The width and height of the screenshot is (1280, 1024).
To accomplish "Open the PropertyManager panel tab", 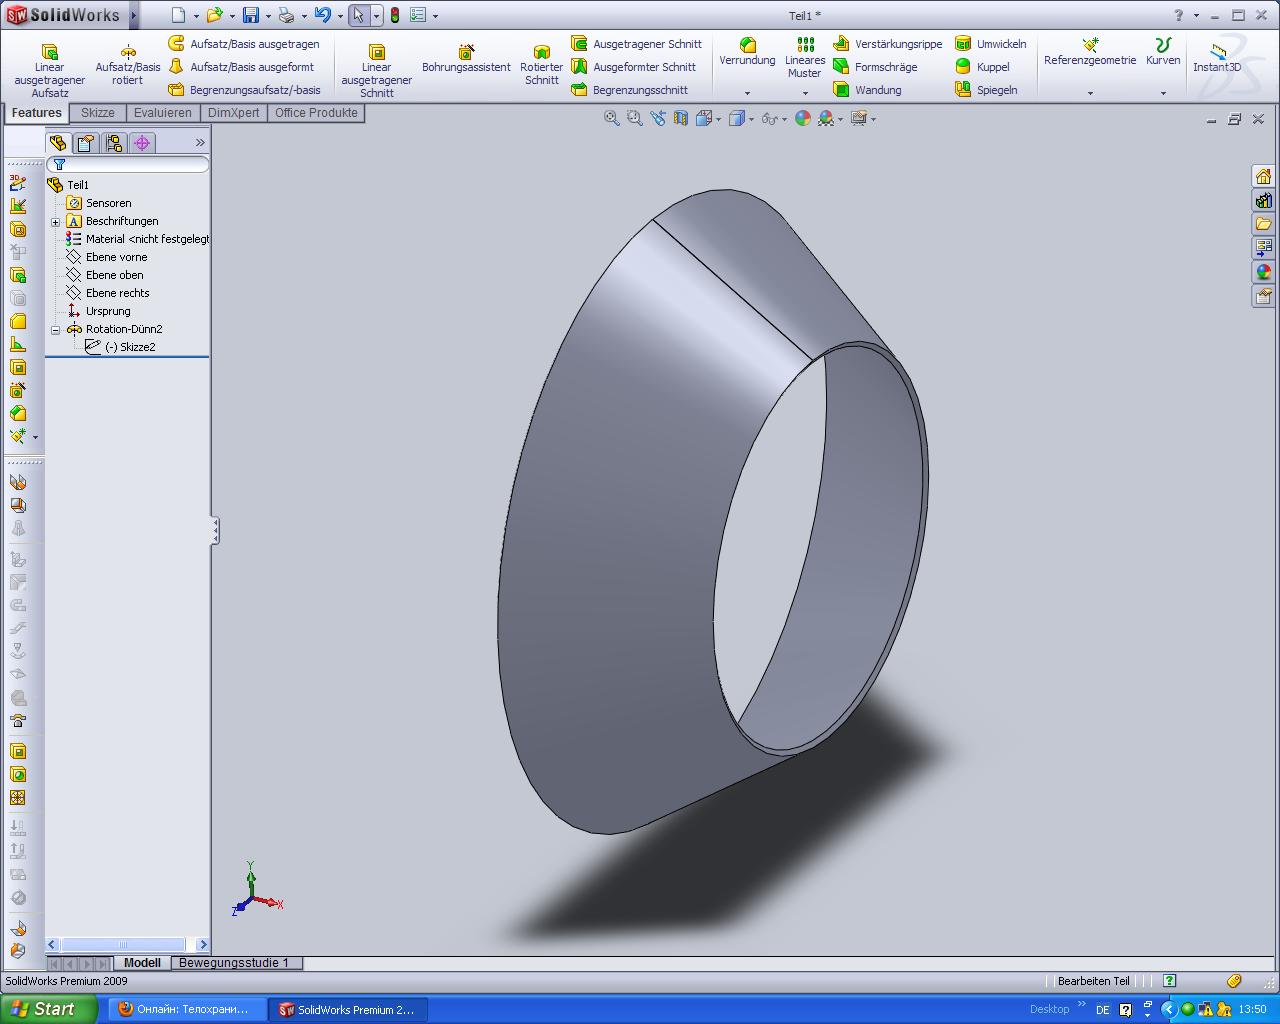I will click(x=86, y=143).
